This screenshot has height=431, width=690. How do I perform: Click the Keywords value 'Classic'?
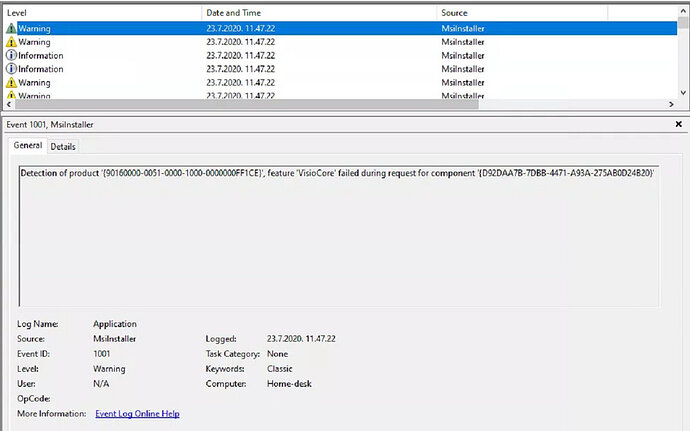(279, 369)
